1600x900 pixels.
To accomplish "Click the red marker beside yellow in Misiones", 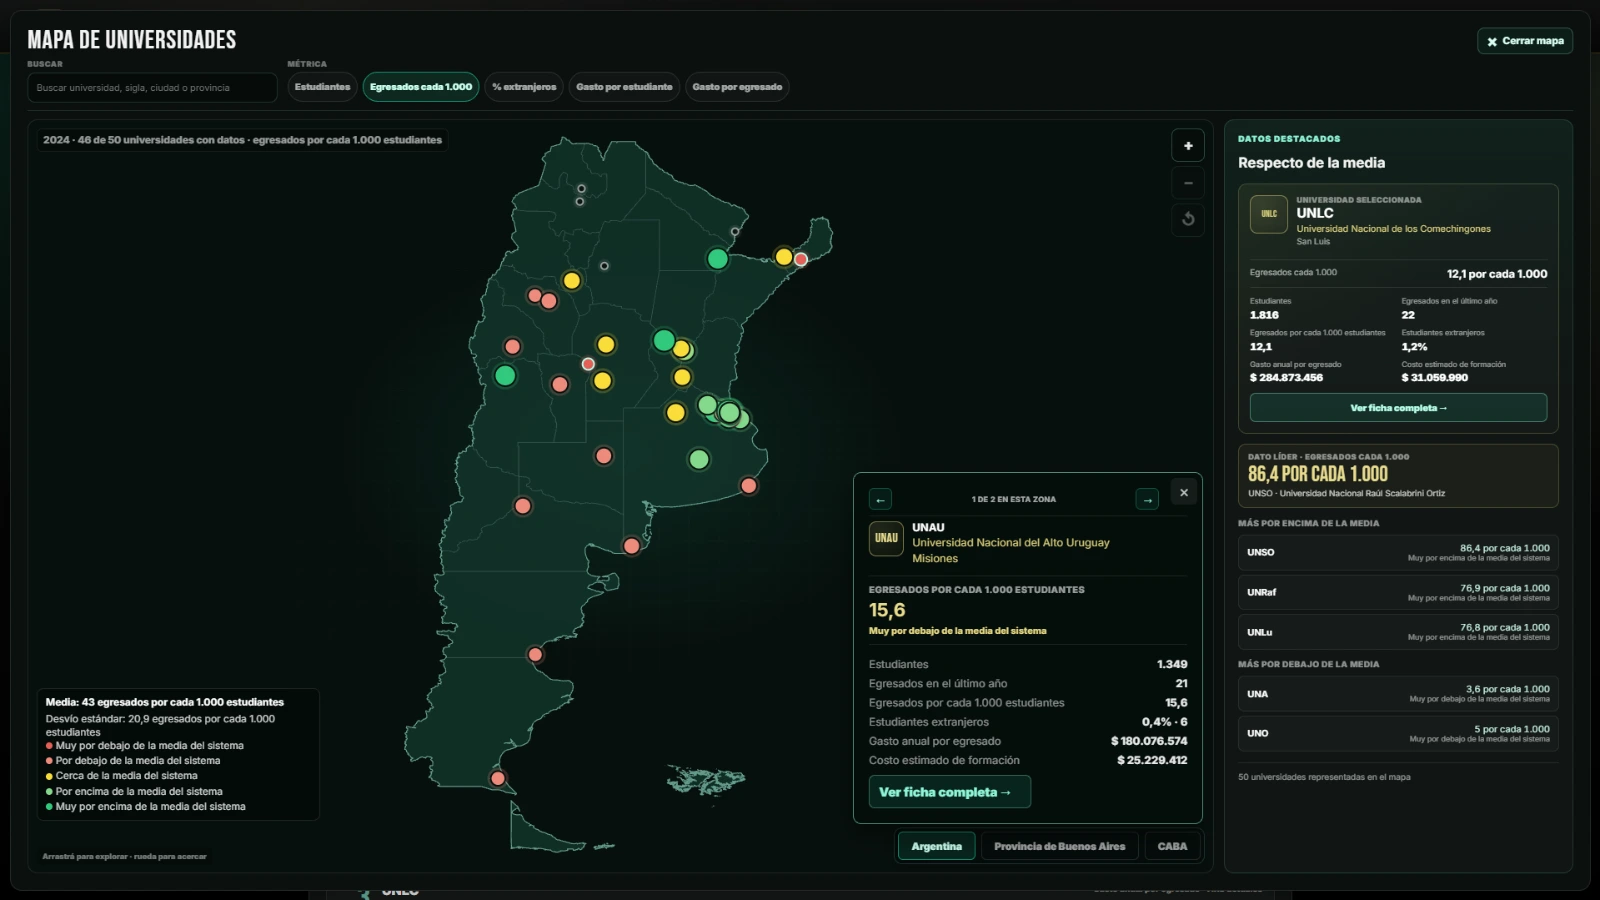I will pyautogui.click(x=801, y=260).
